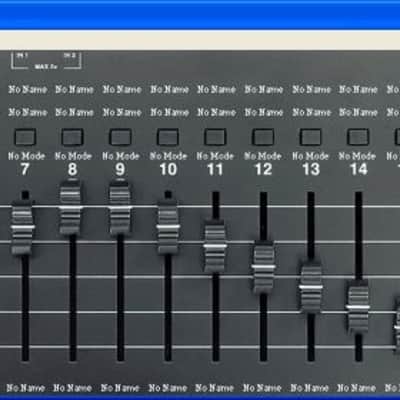The image size is (400, 400).
Task: Click the MAX label in the top-left bracket
Action: [x=46, y=67]
